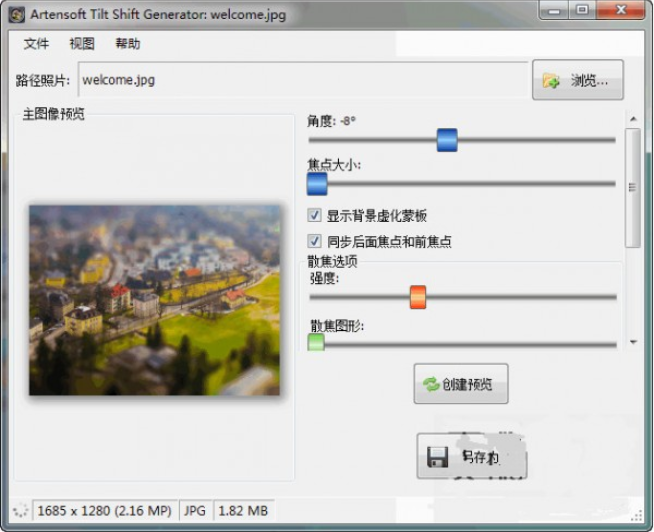
Task: Click the Artensoft app icon in title bar
Action: tap(17, 15)
